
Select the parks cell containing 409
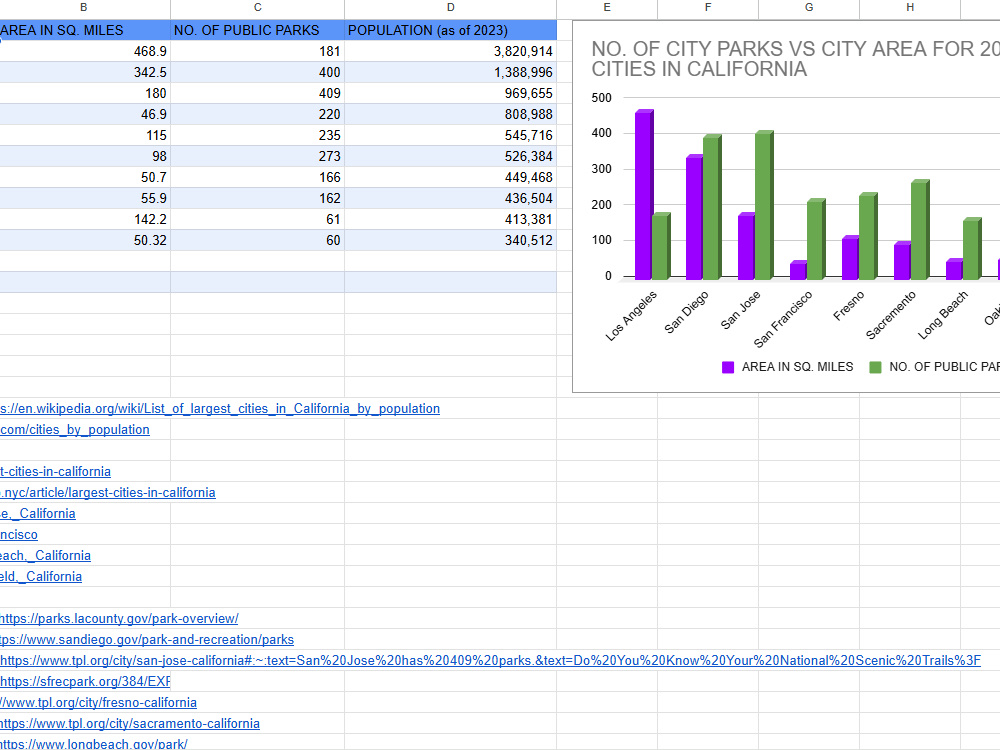click(258, 93)
